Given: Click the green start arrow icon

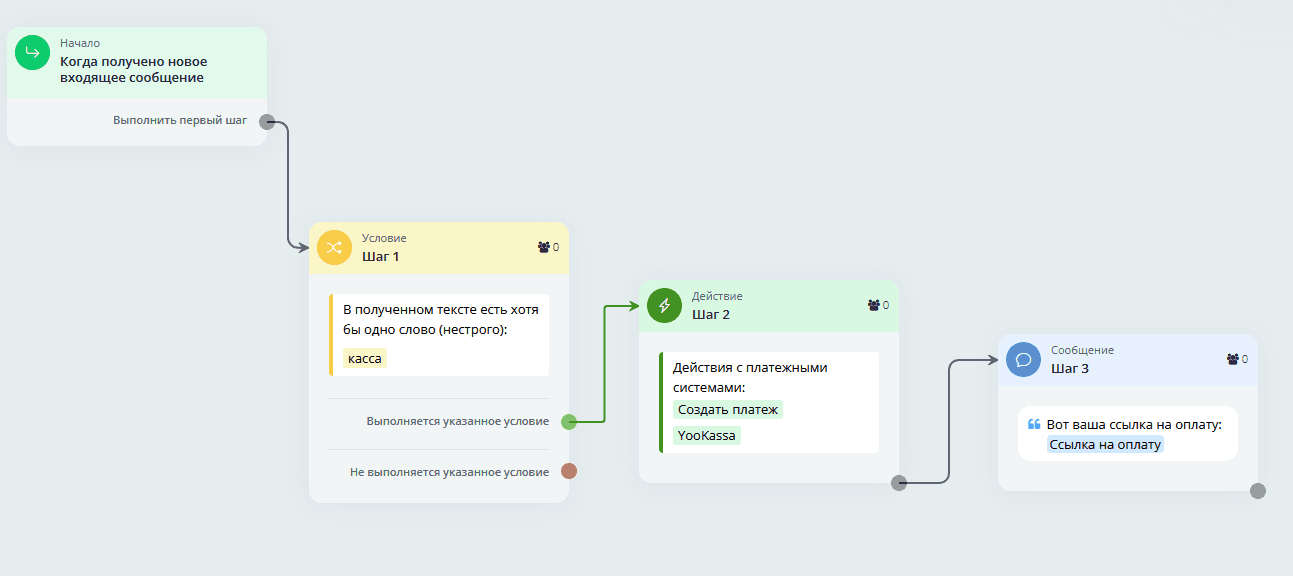Looking at the screenshot, I should pos(32,53).
